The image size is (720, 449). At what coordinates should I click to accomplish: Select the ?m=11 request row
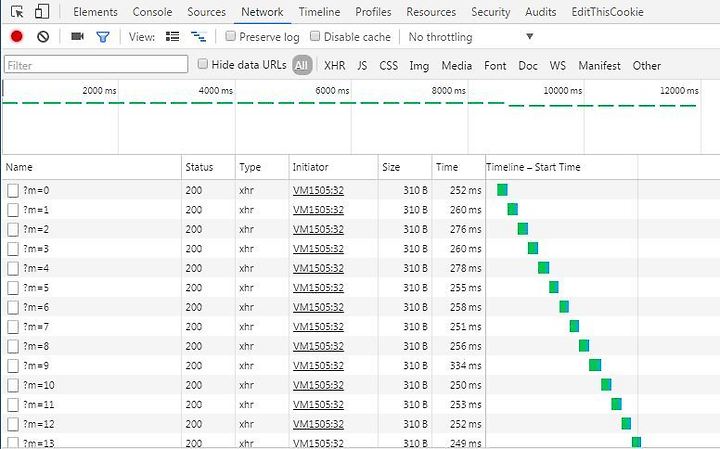click(x=360, y=404)
